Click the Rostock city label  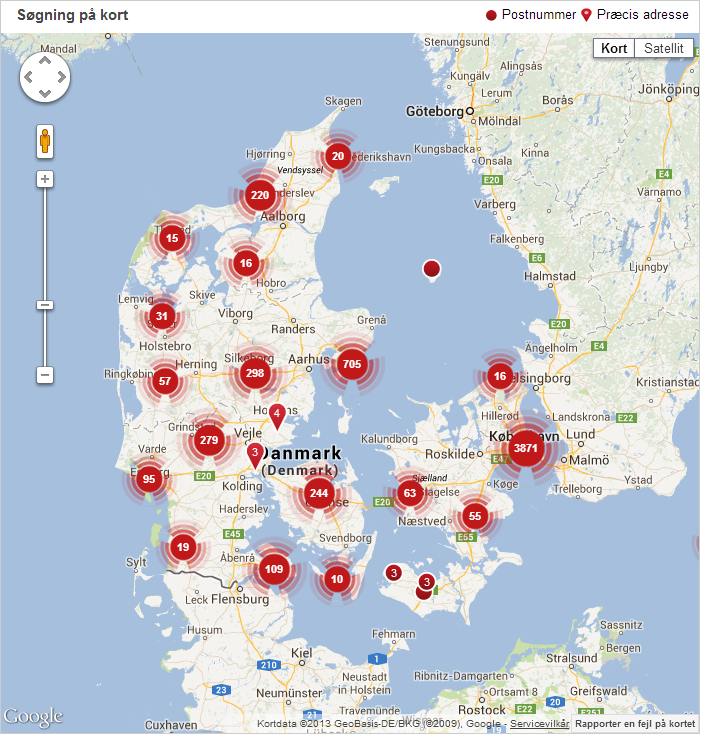[x=482, y=710]
